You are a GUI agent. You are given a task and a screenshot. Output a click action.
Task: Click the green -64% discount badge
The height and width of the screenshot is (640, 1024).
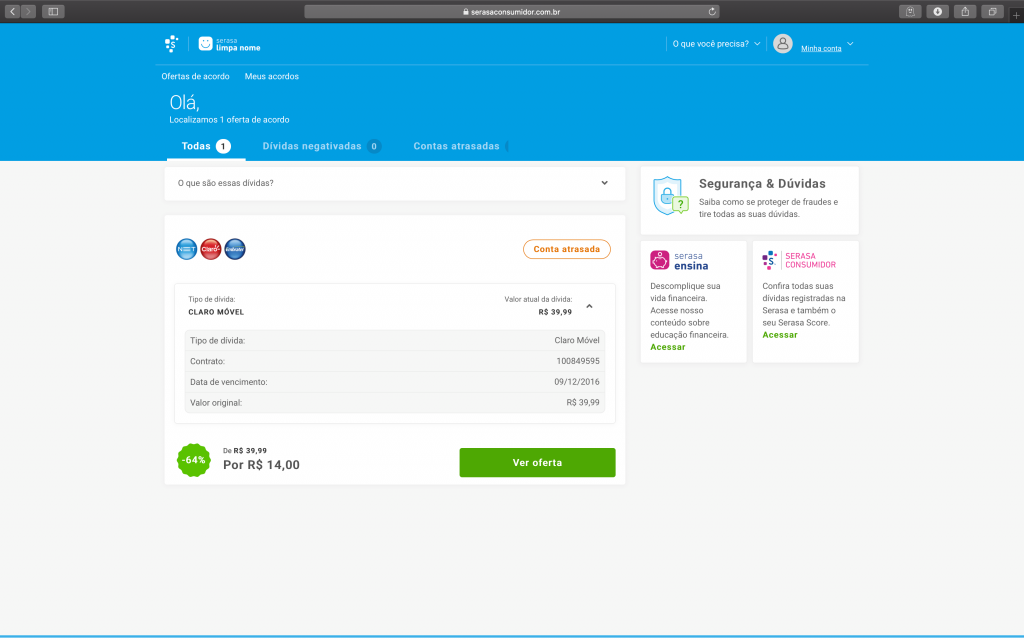click(x=193, y=460)
